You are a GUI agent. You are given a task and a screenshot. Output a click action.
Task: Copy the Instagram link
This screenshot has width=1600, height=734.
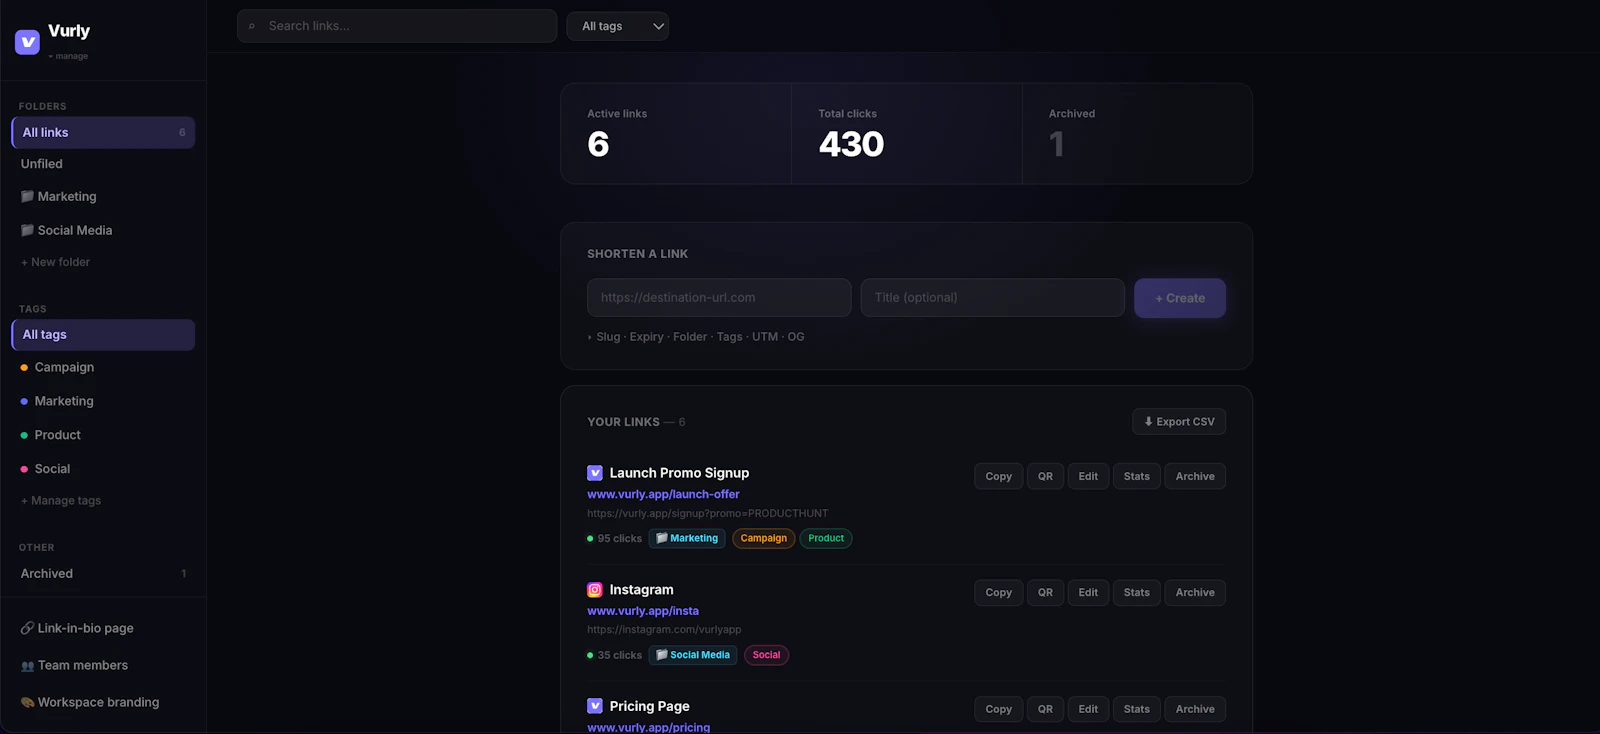tap(999, 593)
